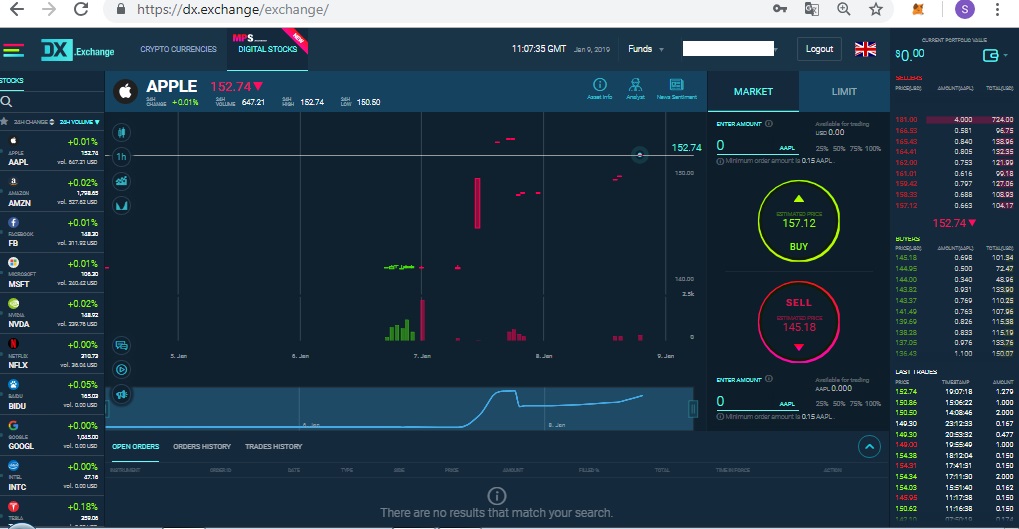Open the browser zoom magnifier icon

tap(844, 9)
